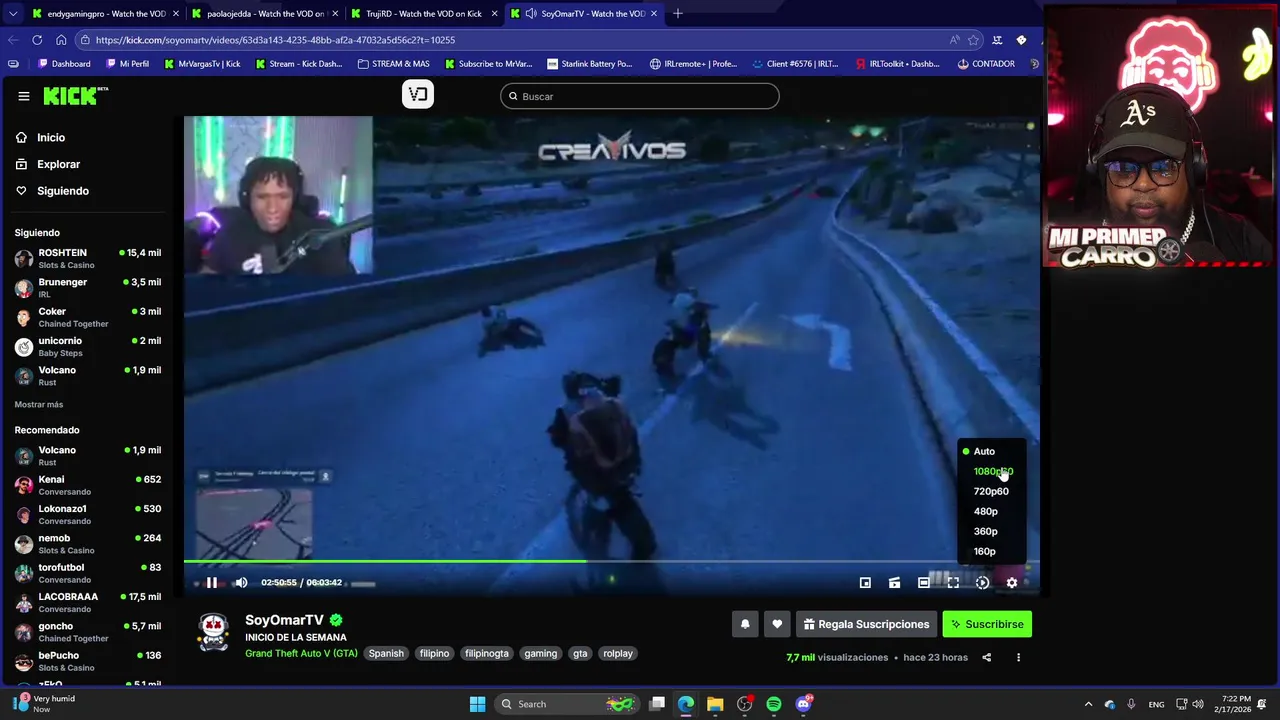The height and width of the screenshot is (720, 1280).
Task: Open the Grand Theft Auto V (GTA) category link
Action: tap(301, 653)
